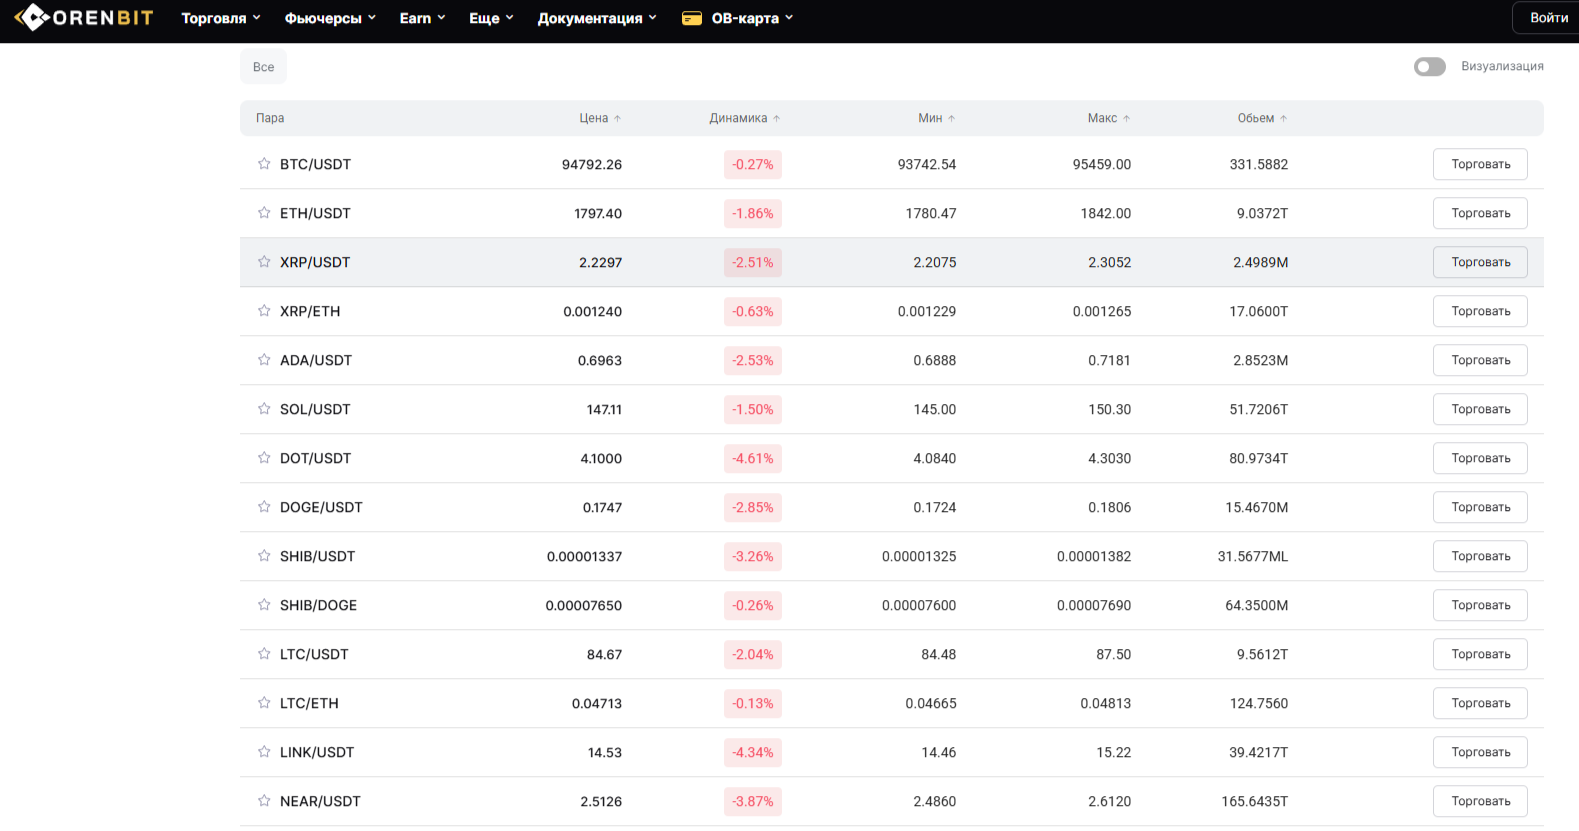Add DOT/USDT to favorites star
This screenshot has height=831, width=1579.
[x=264, y=457]
